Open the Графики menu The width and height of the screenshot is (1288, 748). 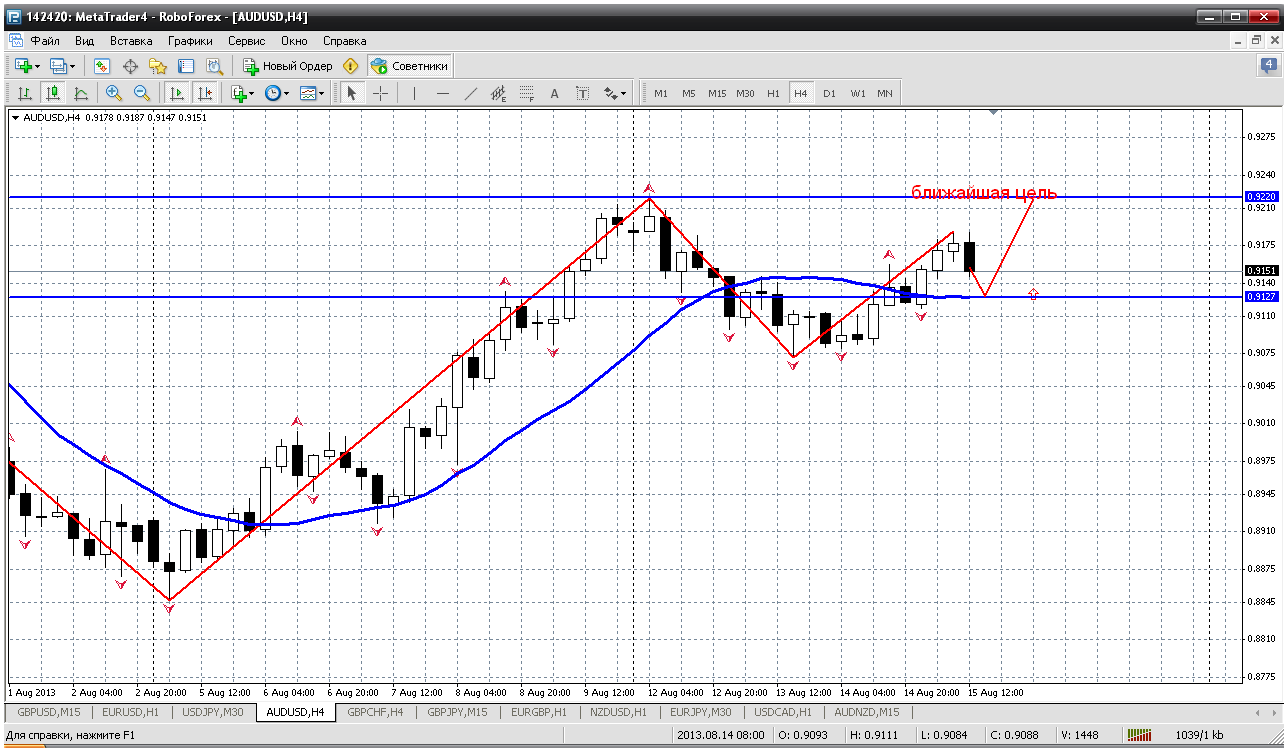[190, 41]
